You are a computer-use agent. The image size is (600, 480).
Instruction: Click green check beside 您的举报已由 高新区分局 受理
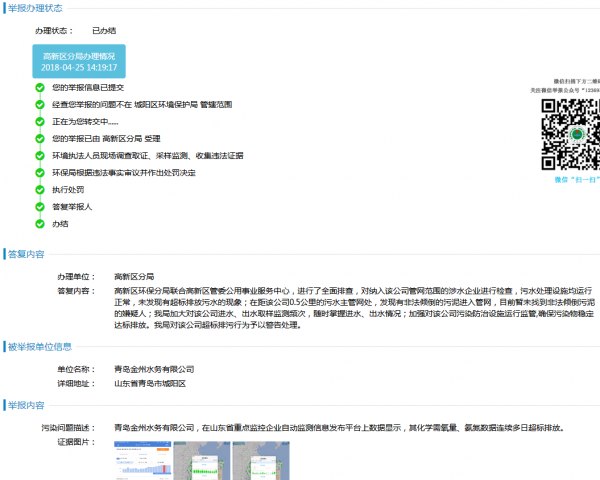pyautogui.click(x=40, y=139)
